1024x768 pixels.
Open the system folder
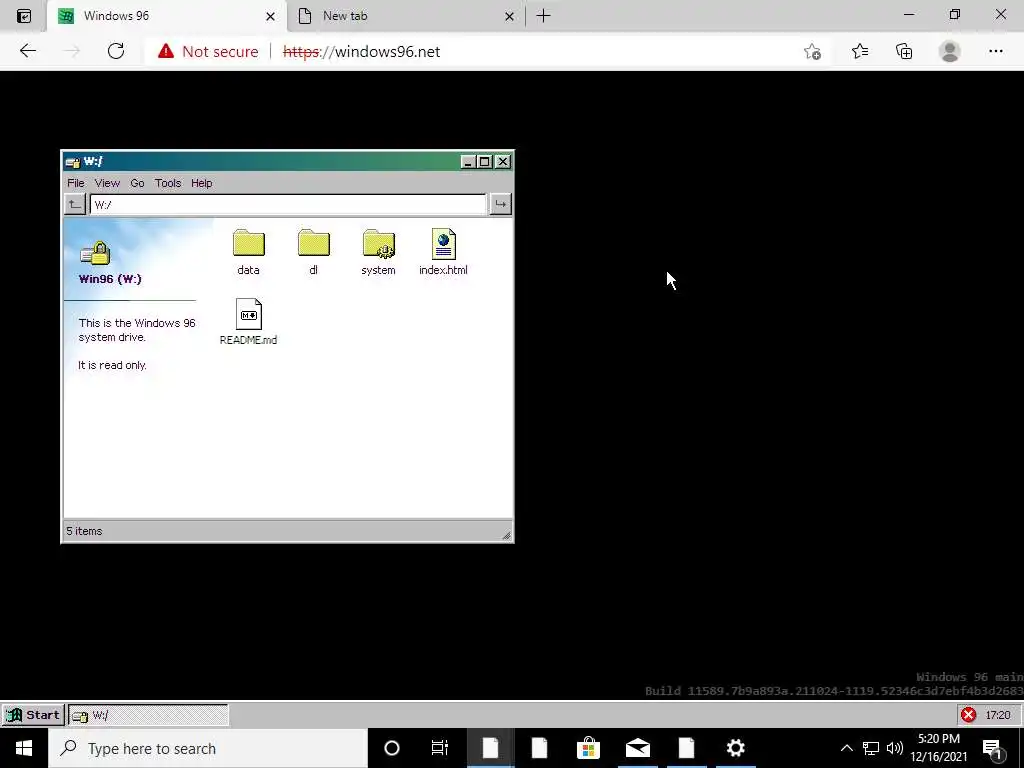click(x=378, y=251)
